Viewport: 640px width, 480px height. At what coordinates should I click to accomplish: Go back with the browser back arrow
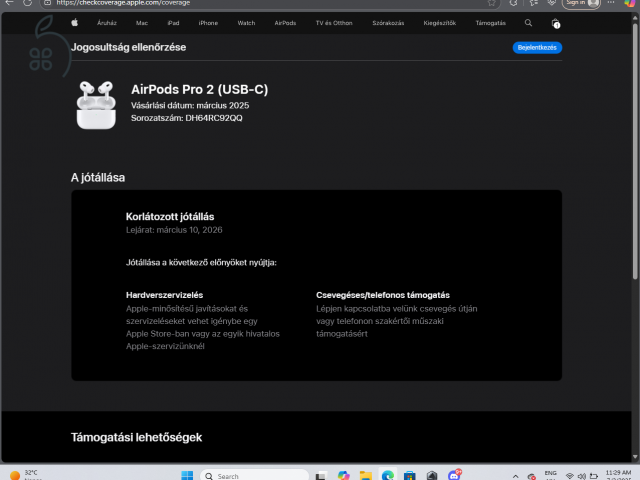[9, 2]
